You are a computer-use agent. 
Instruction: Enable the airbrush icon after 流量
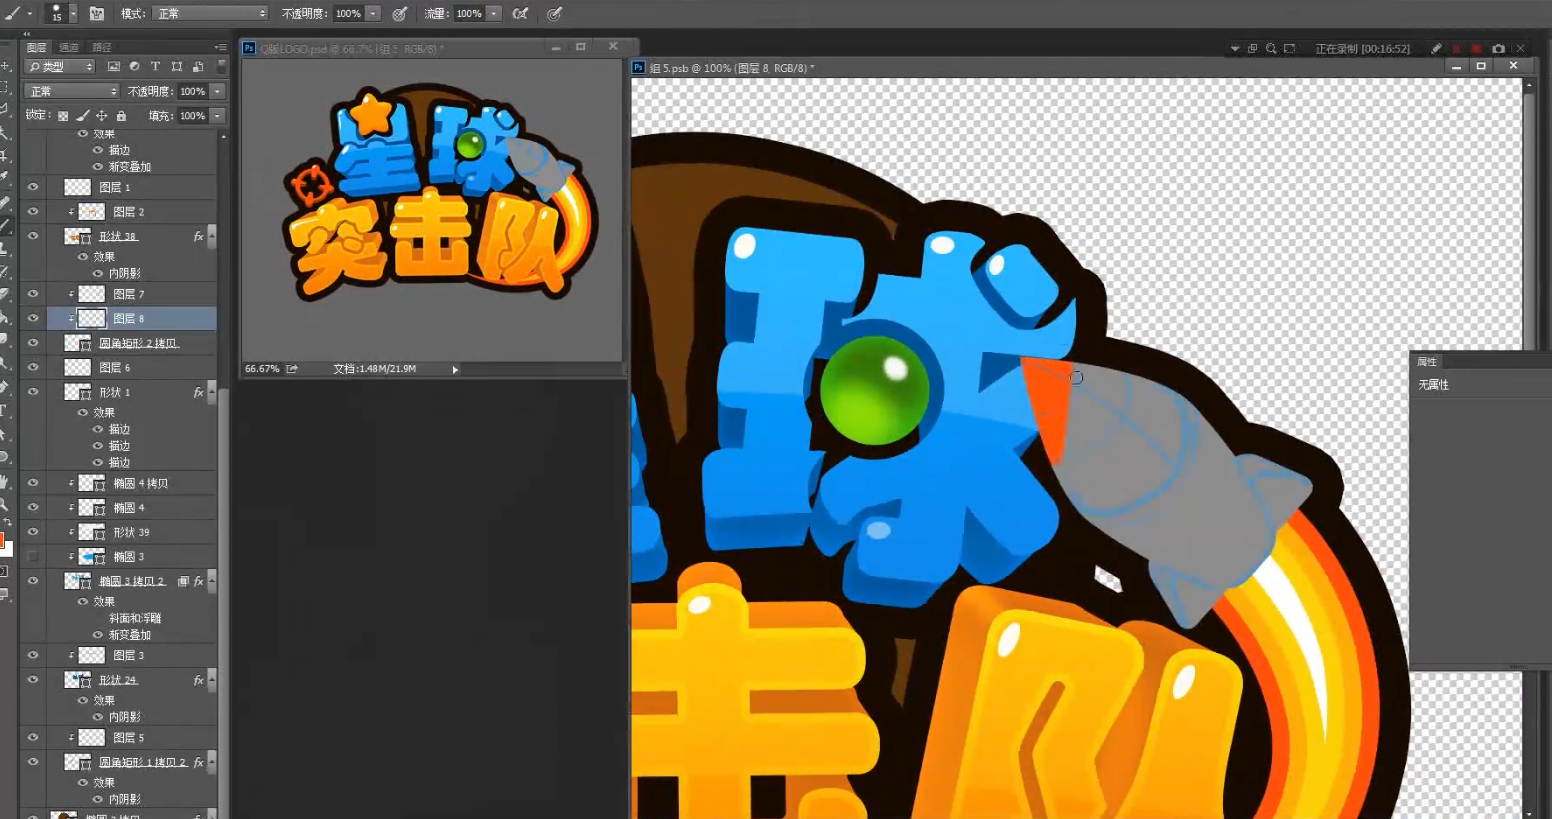(x=520, y=14)
